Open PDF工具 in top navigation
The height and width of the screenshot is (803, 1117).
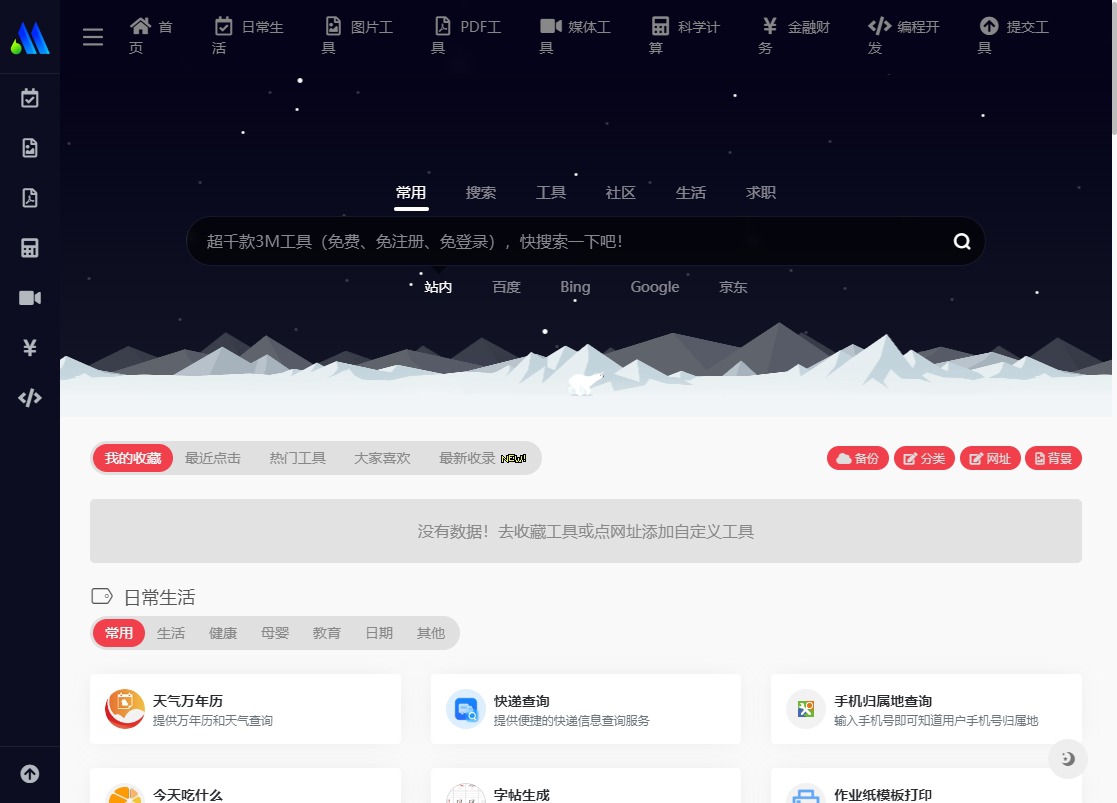[466, 36]
